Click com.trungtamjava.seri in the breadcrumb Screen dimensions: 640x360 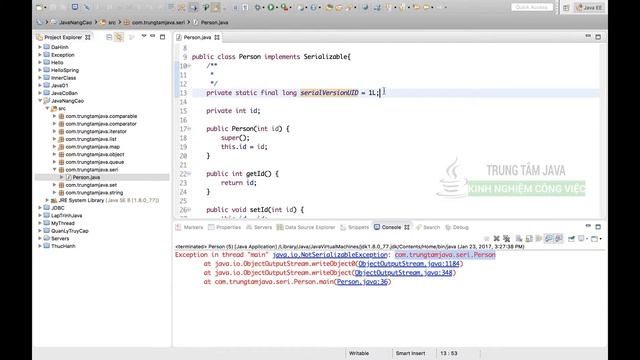158,22
